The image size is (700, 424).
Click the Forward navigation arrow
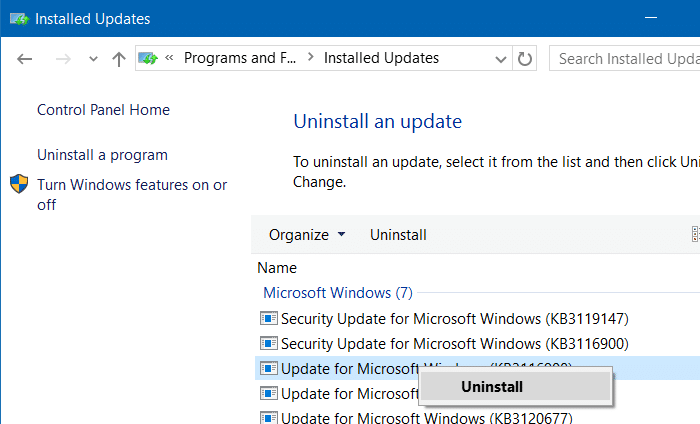pos(63,58)
